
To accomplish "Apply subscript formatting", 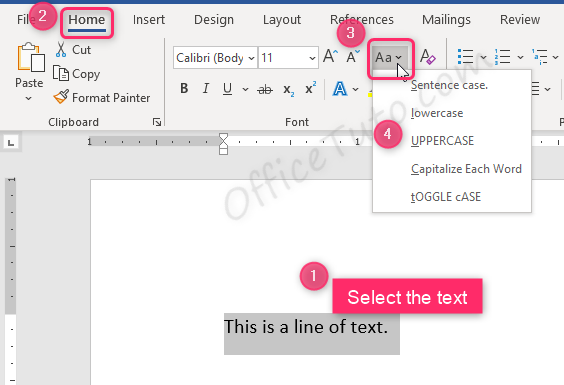I will (288, 89).
